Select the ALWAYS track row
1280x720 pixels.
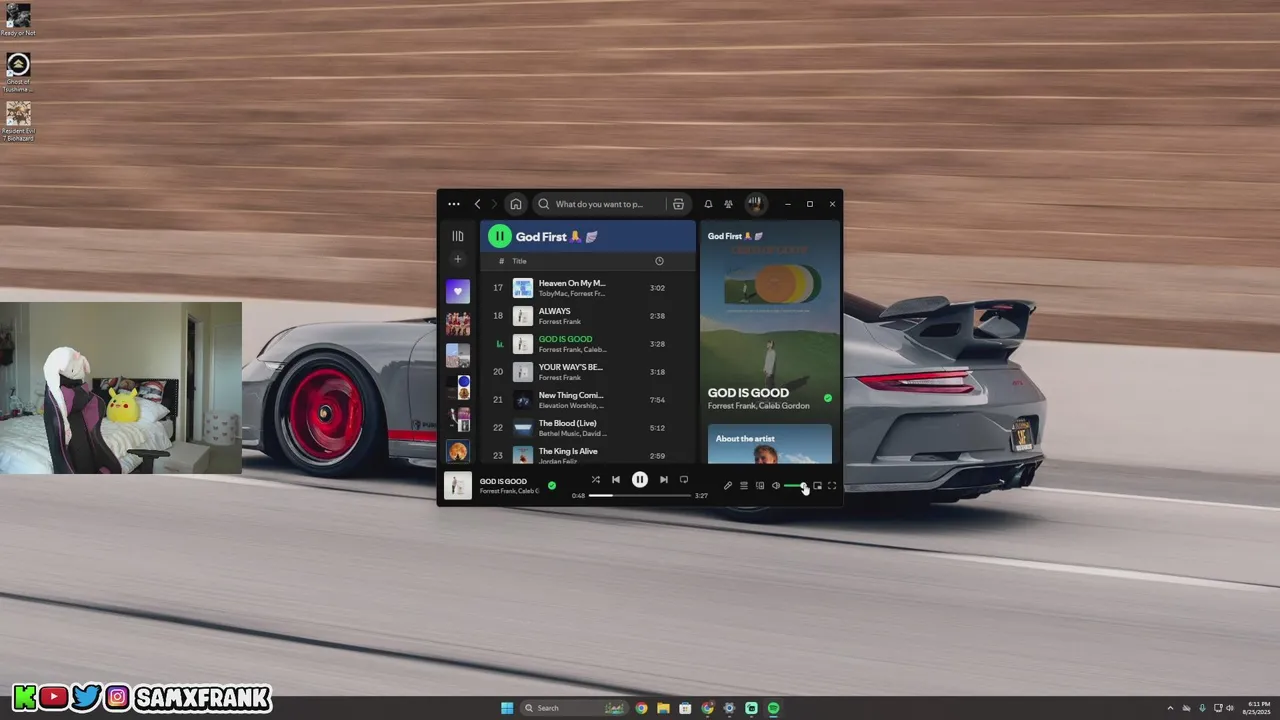pyautogui.click(x=588, y=316)
